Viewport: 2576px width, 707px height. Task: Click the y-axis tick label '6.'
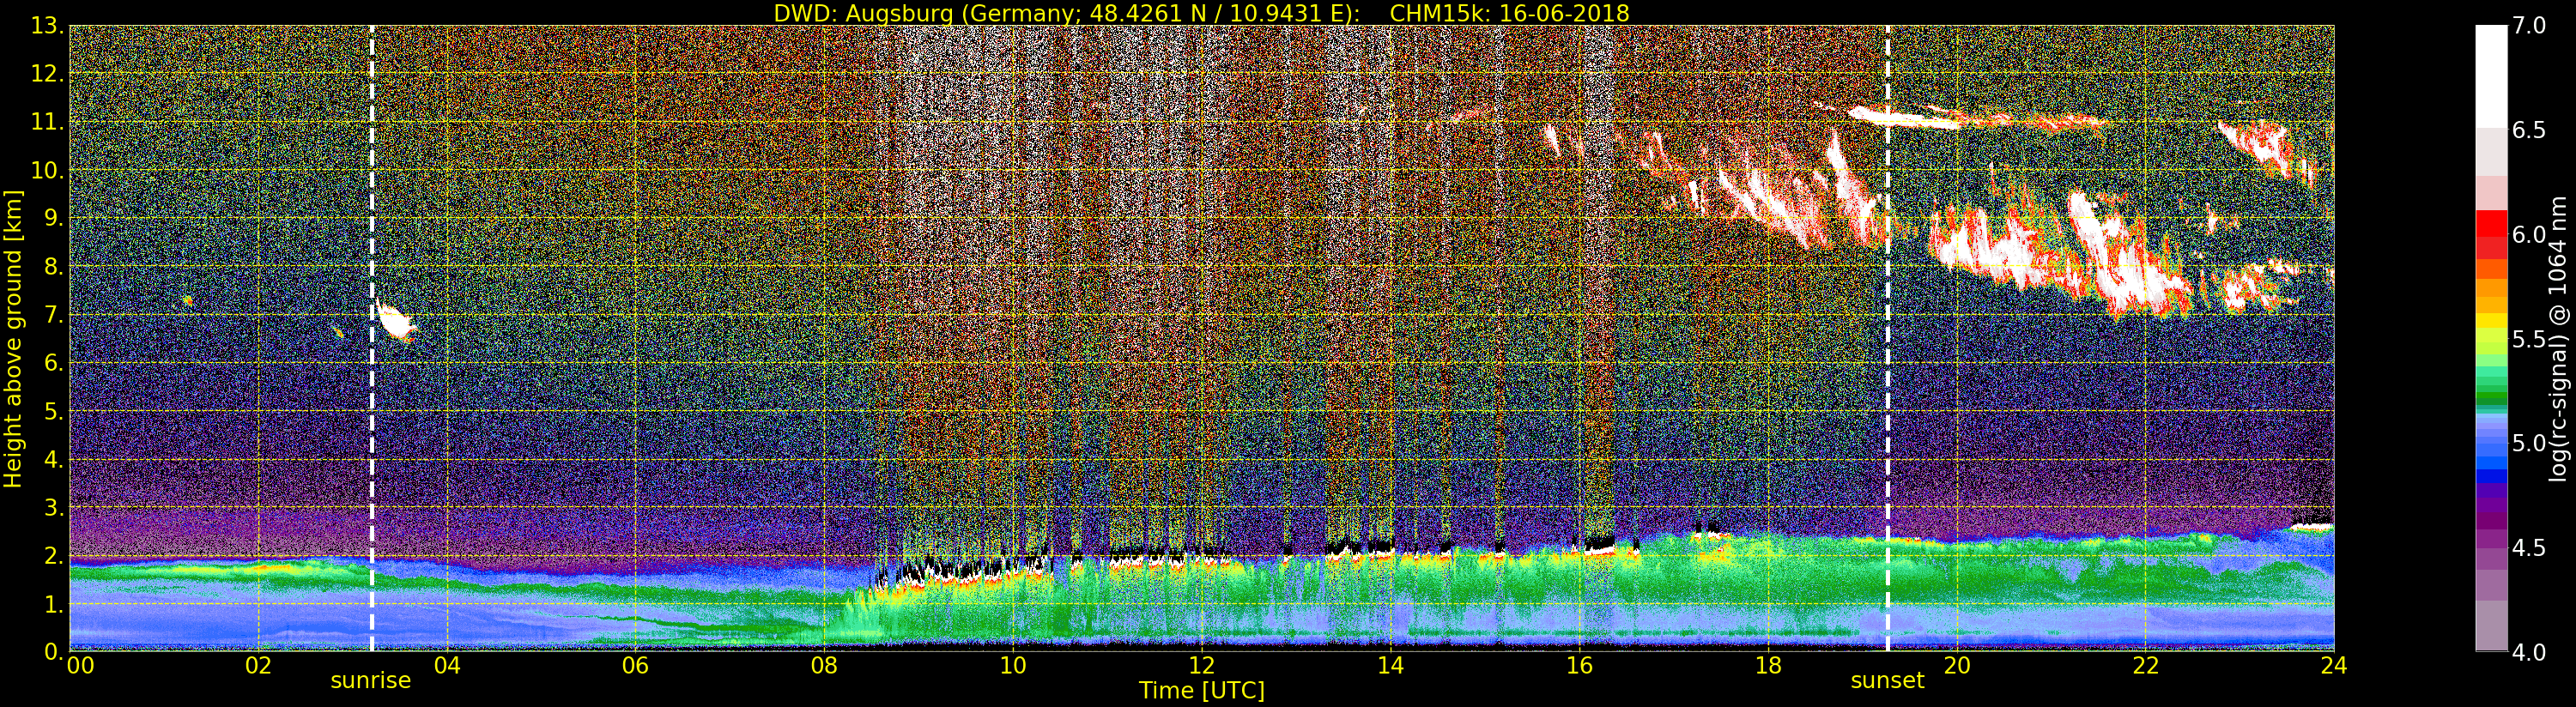[54, 363]
